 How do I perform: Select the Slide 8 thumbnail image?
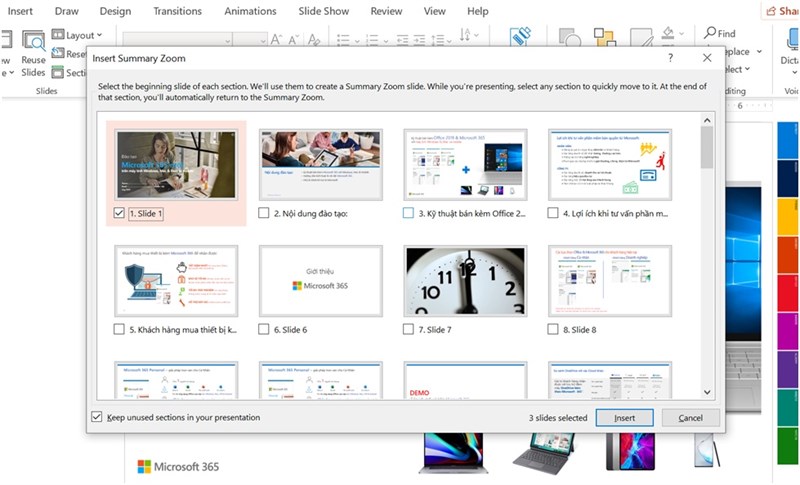pos(610,280)
